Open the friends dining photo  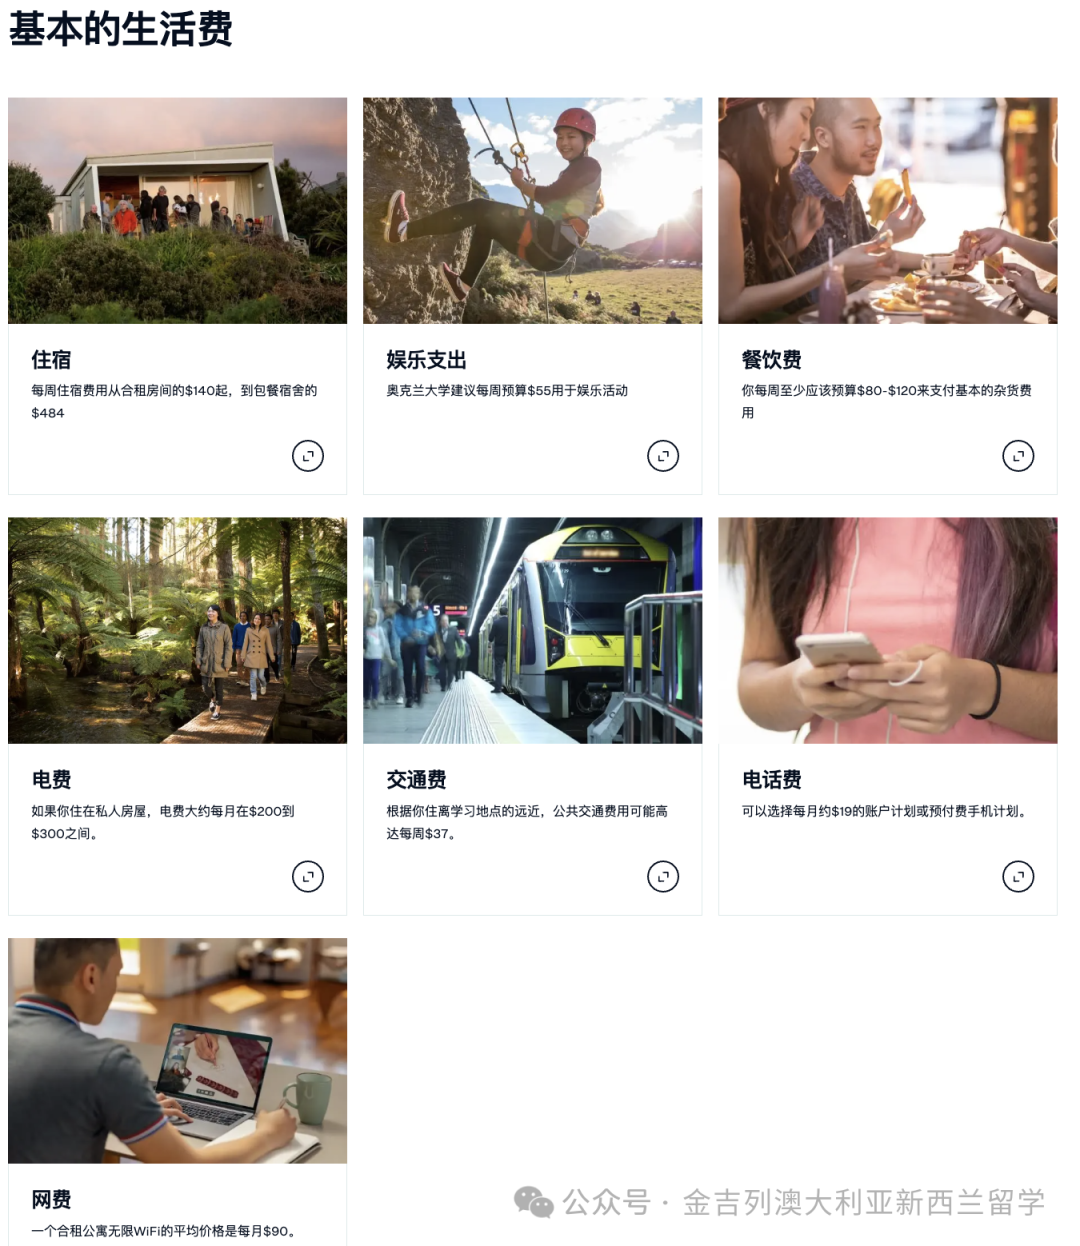coord(888,210)
